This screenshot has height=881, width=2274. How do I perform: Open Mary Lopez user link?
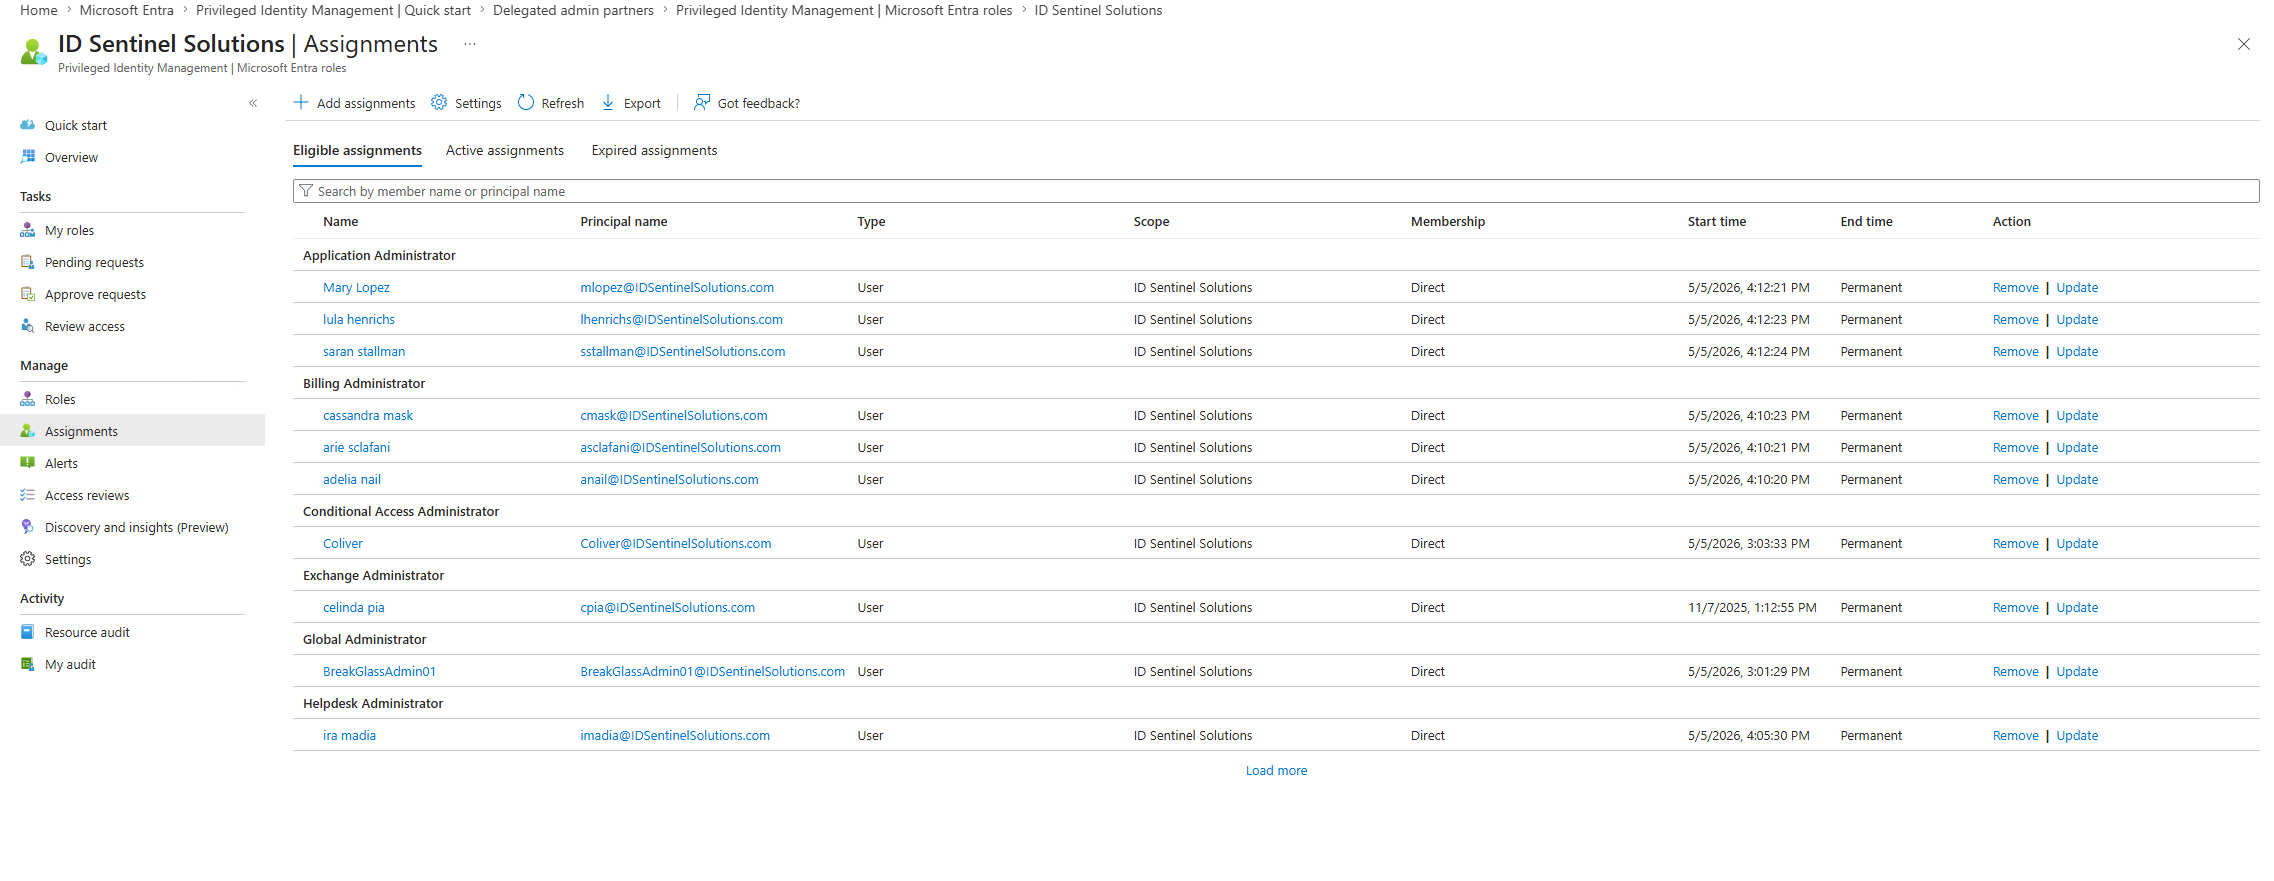coord(356,288)
